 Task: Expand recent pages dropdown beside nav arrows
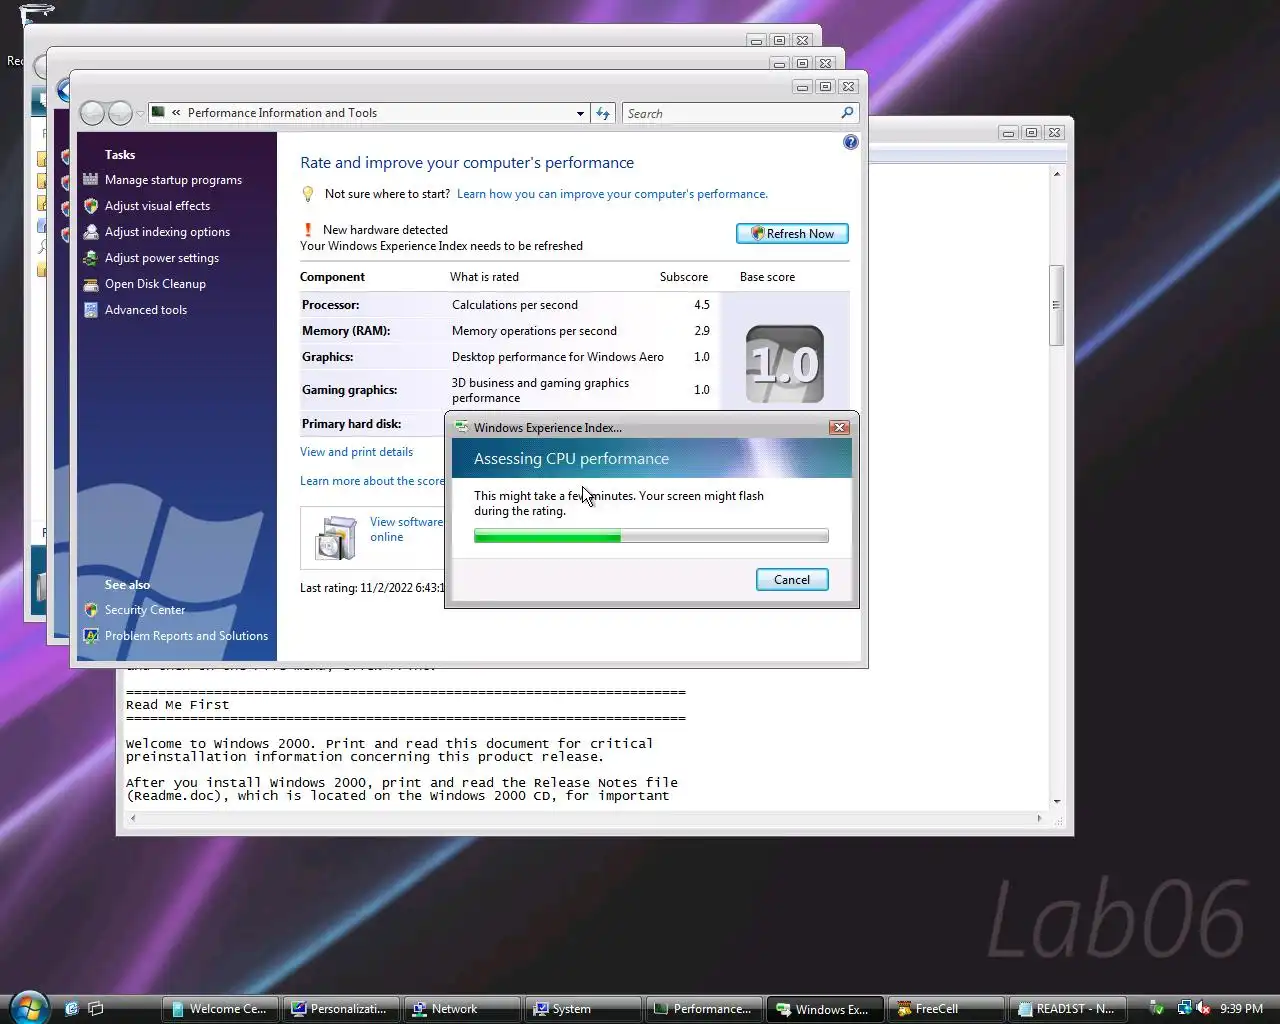[140, 113]
